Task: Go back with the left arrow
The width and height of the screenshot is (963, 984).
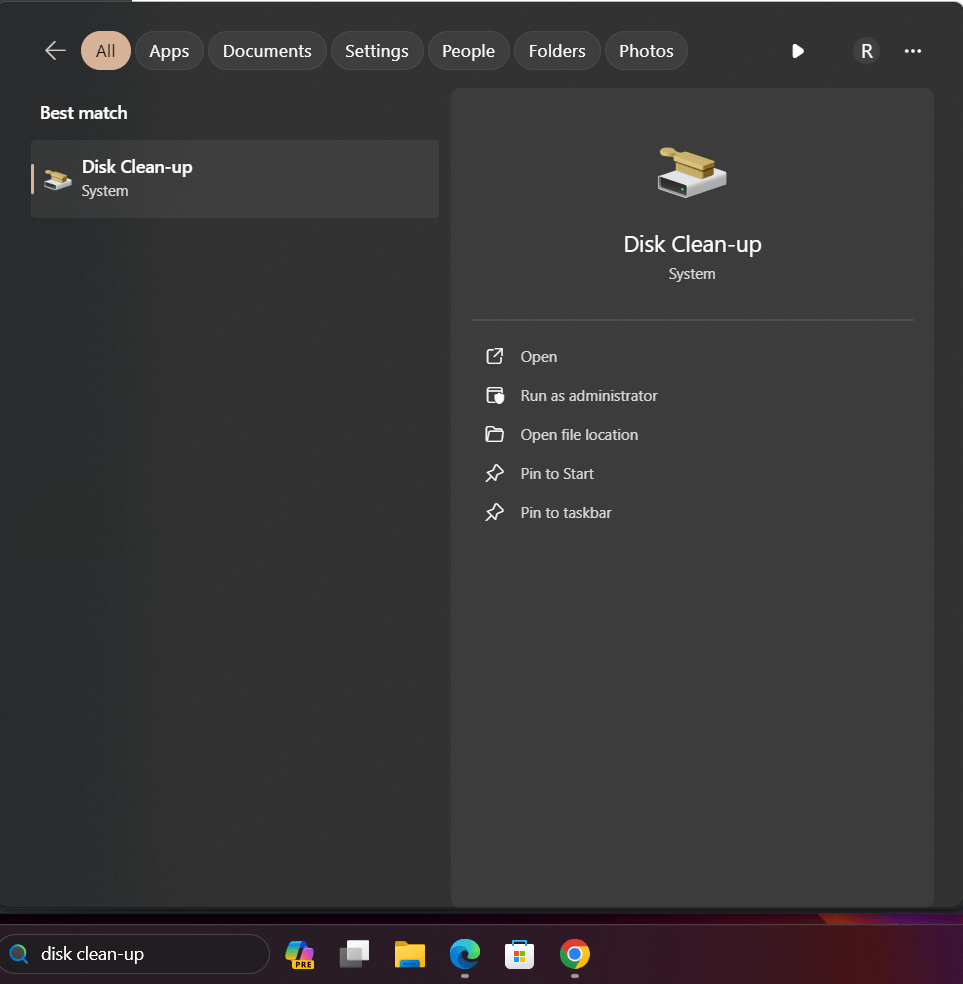Action: 55,51
